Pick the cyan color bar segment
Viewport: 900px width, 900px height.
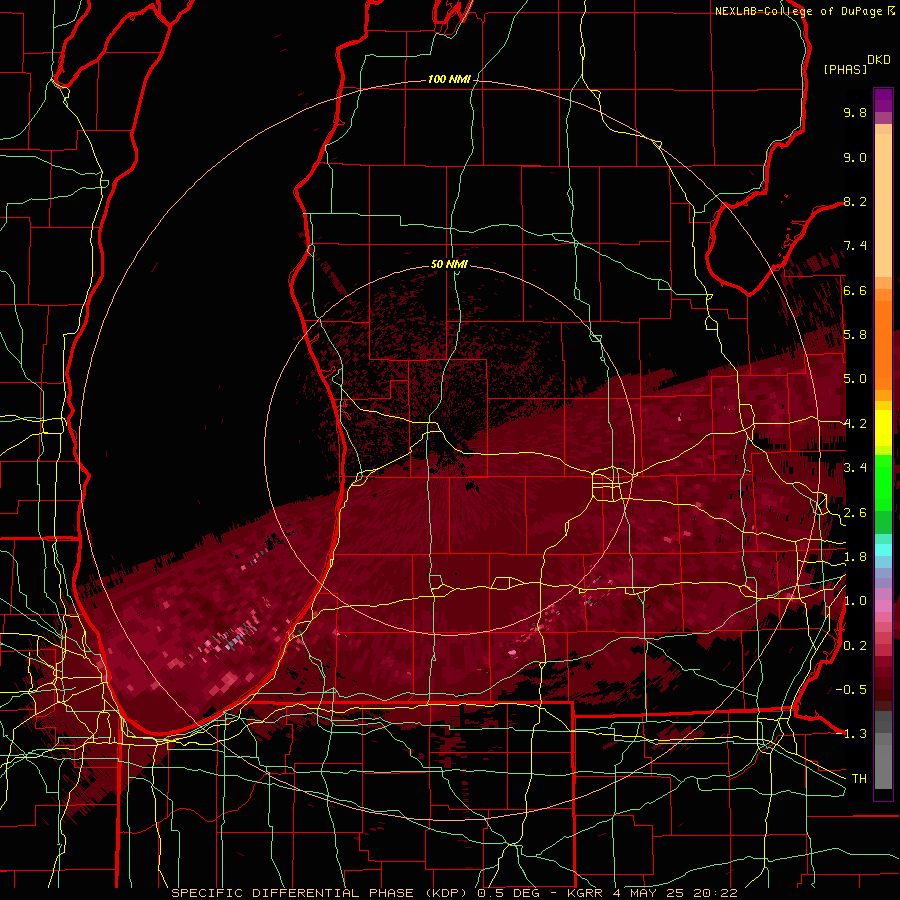coord(883,549)
